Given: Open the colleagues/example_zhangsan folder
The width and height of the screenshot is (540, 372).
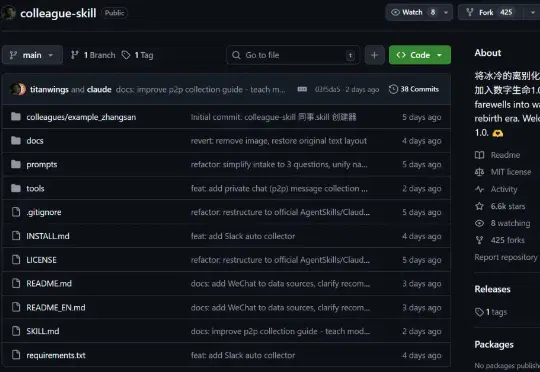Looking at the screenshot, I should click(81, 117).
